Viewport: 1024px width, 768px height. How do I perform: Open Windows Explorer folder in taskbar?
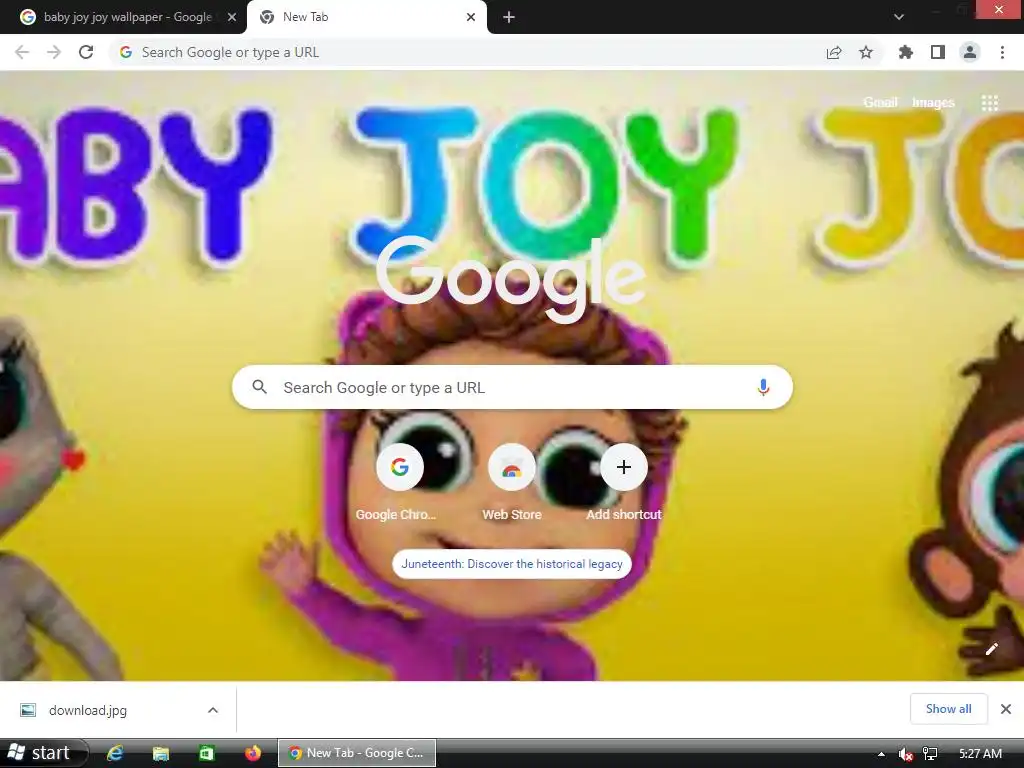point(161,753)
